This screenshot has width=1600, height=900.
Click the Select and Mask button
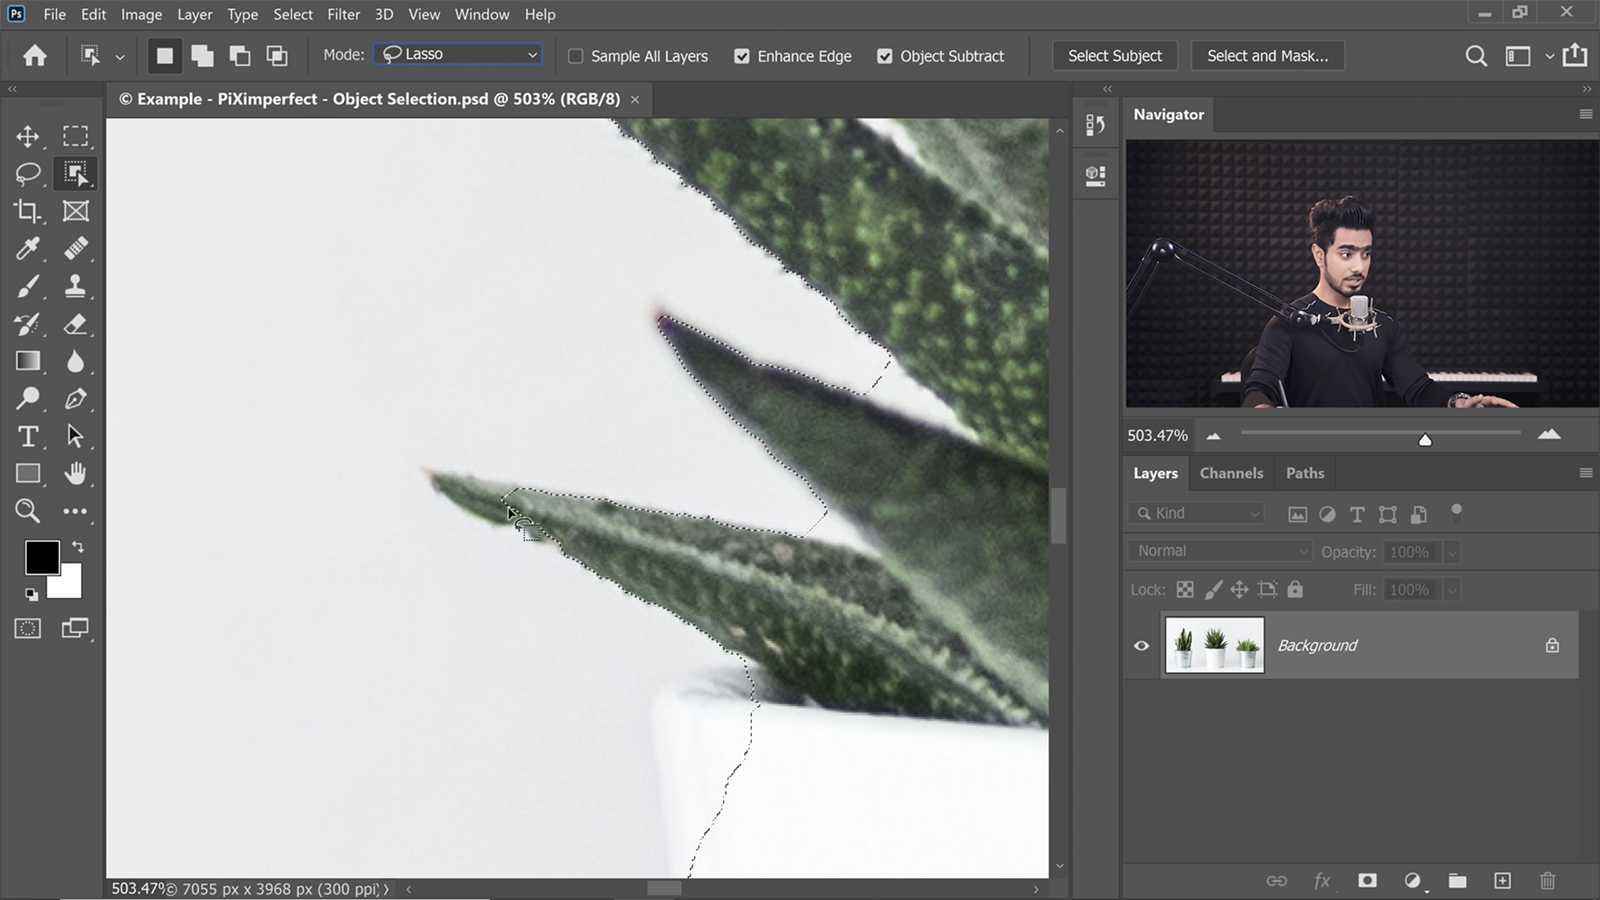[1268, 56]
